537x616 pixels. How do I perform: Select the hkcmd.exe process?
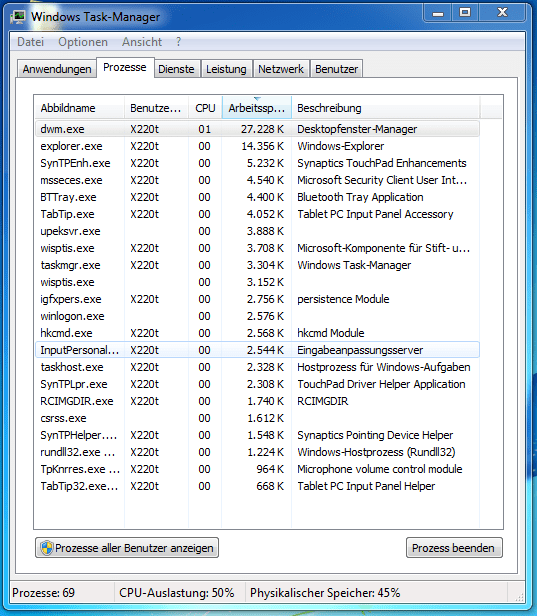point(257,333)
